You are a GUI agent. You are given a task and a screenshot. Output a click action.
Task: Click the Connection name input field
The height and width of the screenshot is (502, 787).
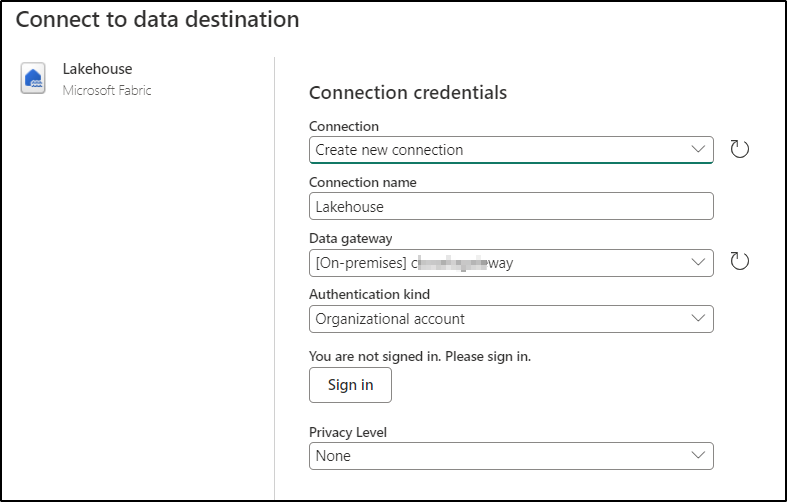511,206
